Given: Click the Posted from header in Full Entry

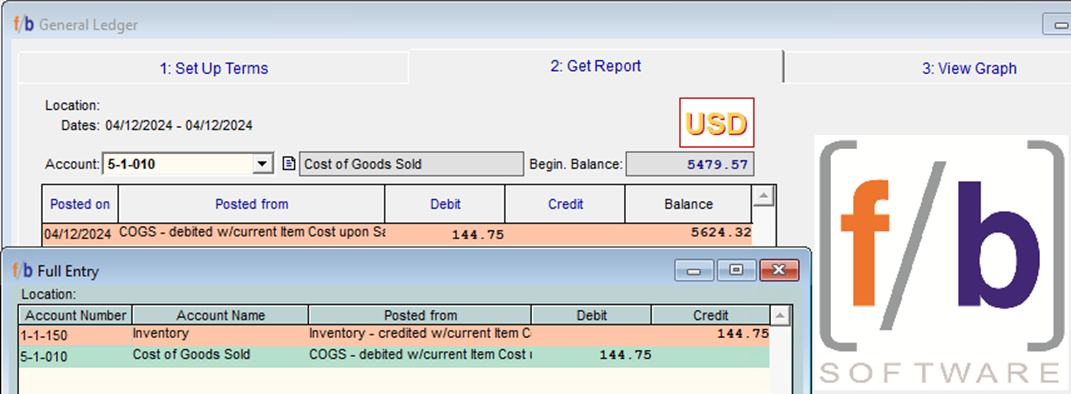Looking at the screenshot, I should pyautogui.click(x=420, y=315).
